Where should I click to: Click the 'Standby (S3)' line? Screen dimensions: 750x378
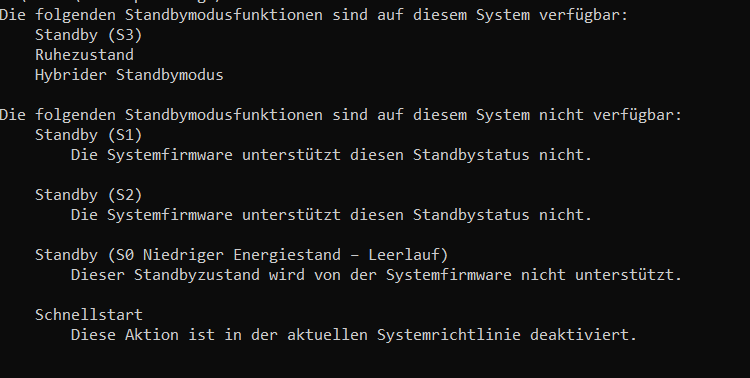(89, 35)
